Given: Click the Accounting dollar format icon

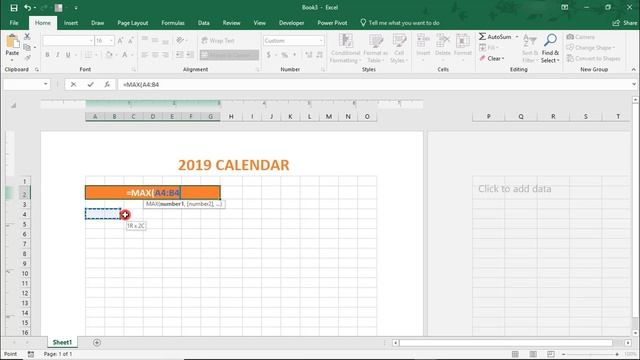Looking at the screenshot, I should tap(269, 55).
